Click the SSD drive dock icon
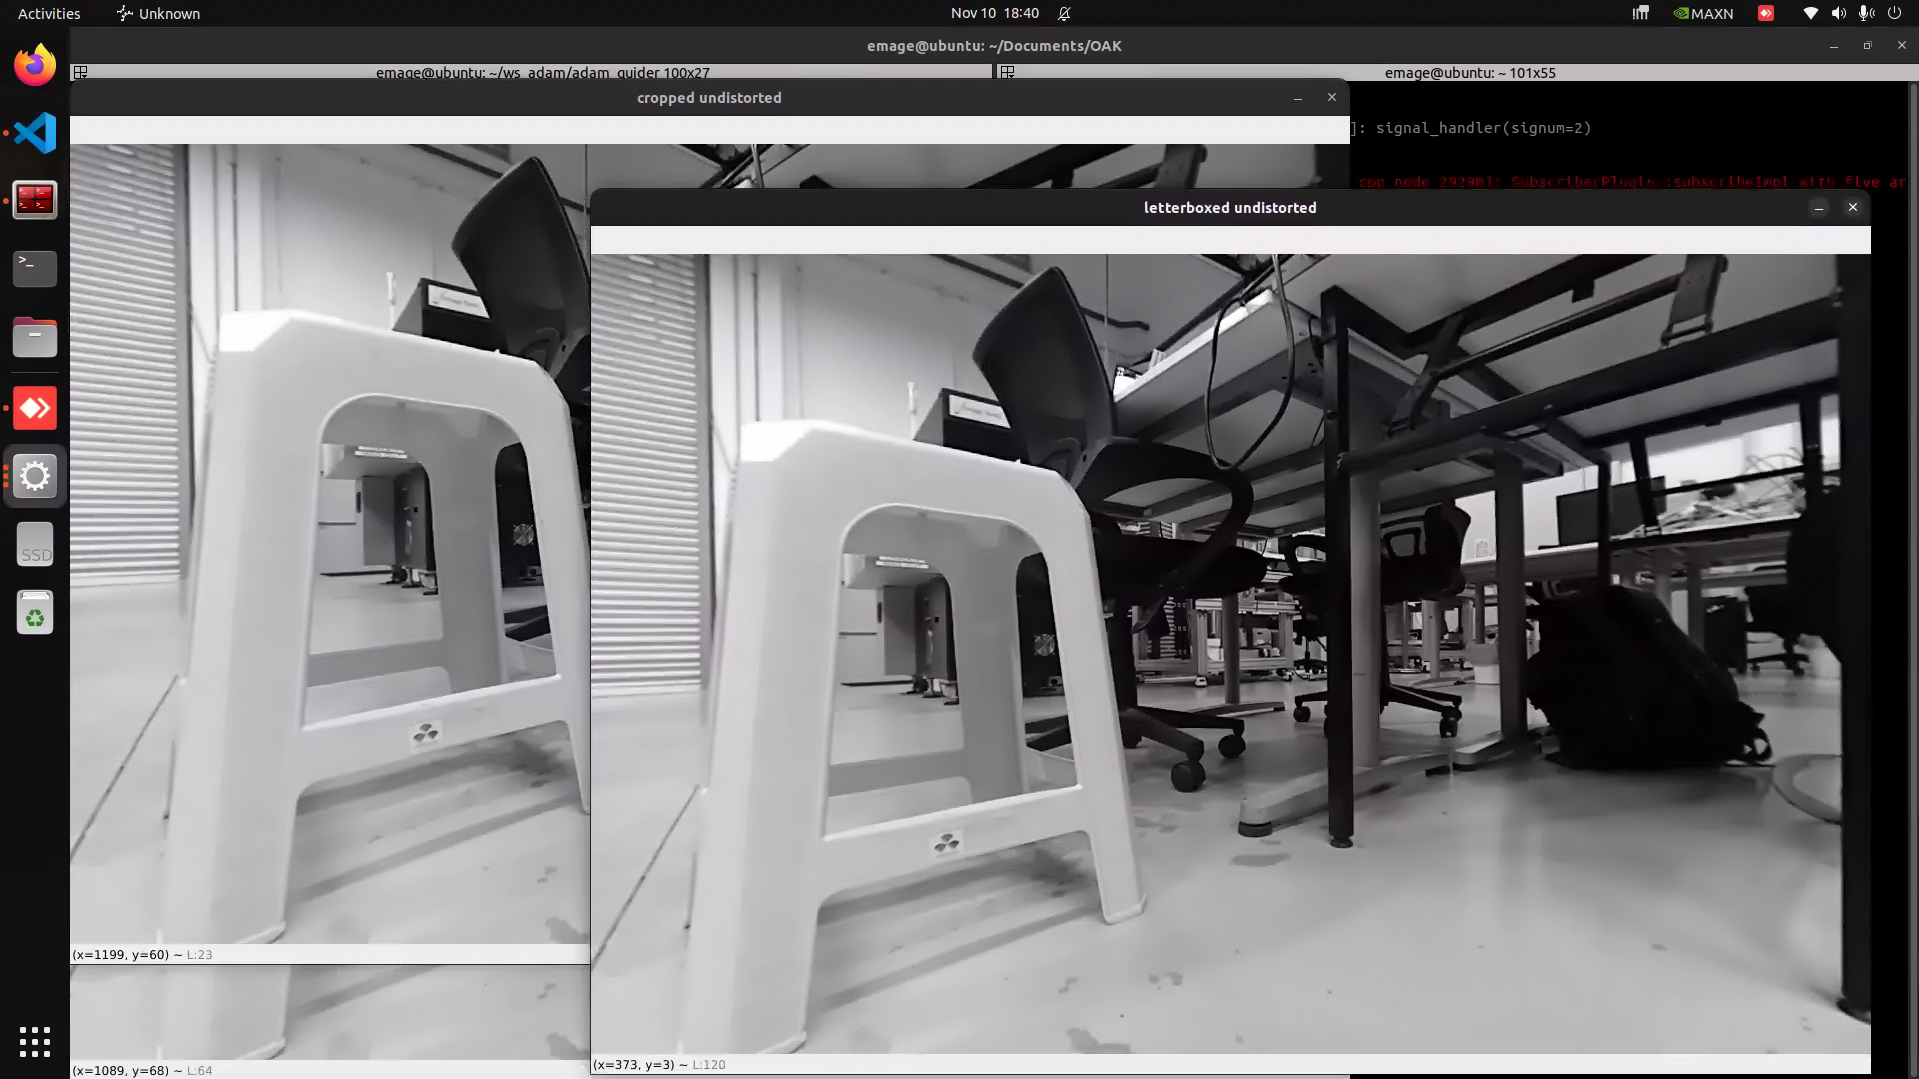 pos(35,545)
